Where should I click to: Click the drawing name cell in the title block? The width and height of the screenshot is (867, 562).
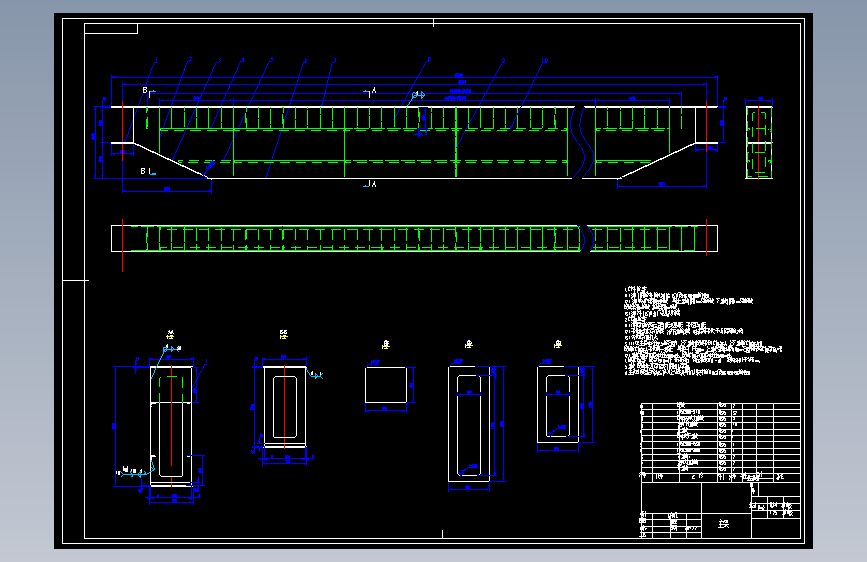[x=726, y=524]
